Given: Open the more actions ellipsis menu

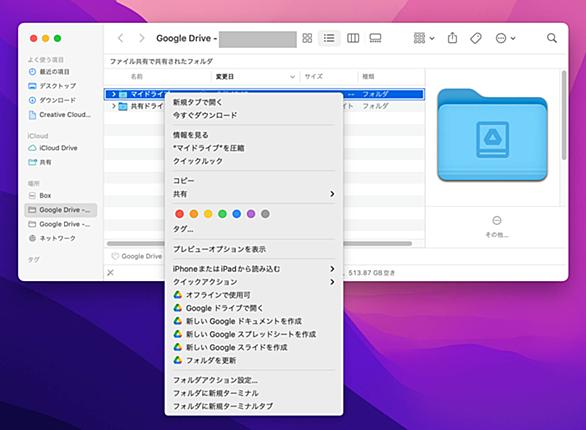Looking at the screenshot, I should 505,38.
